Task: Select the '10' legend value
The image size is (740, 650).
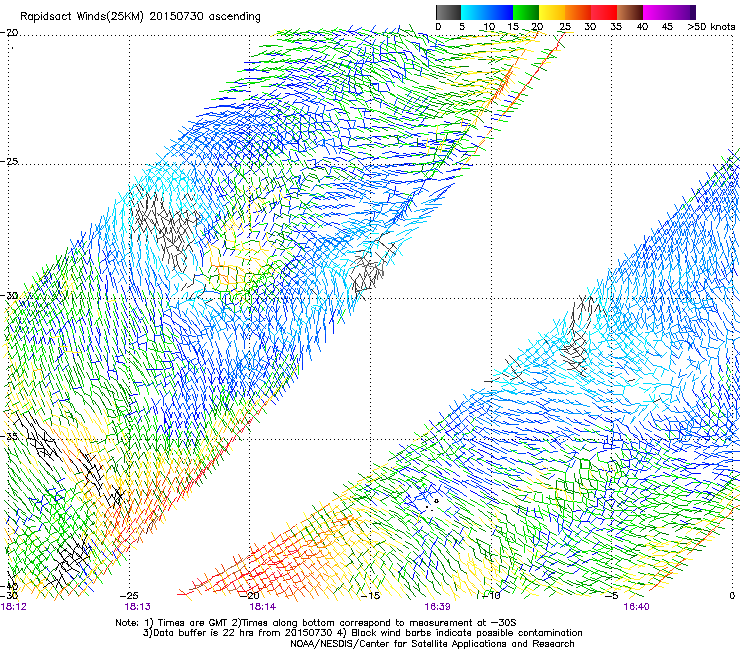Action: pyautogui.click(x=488, y=26)
